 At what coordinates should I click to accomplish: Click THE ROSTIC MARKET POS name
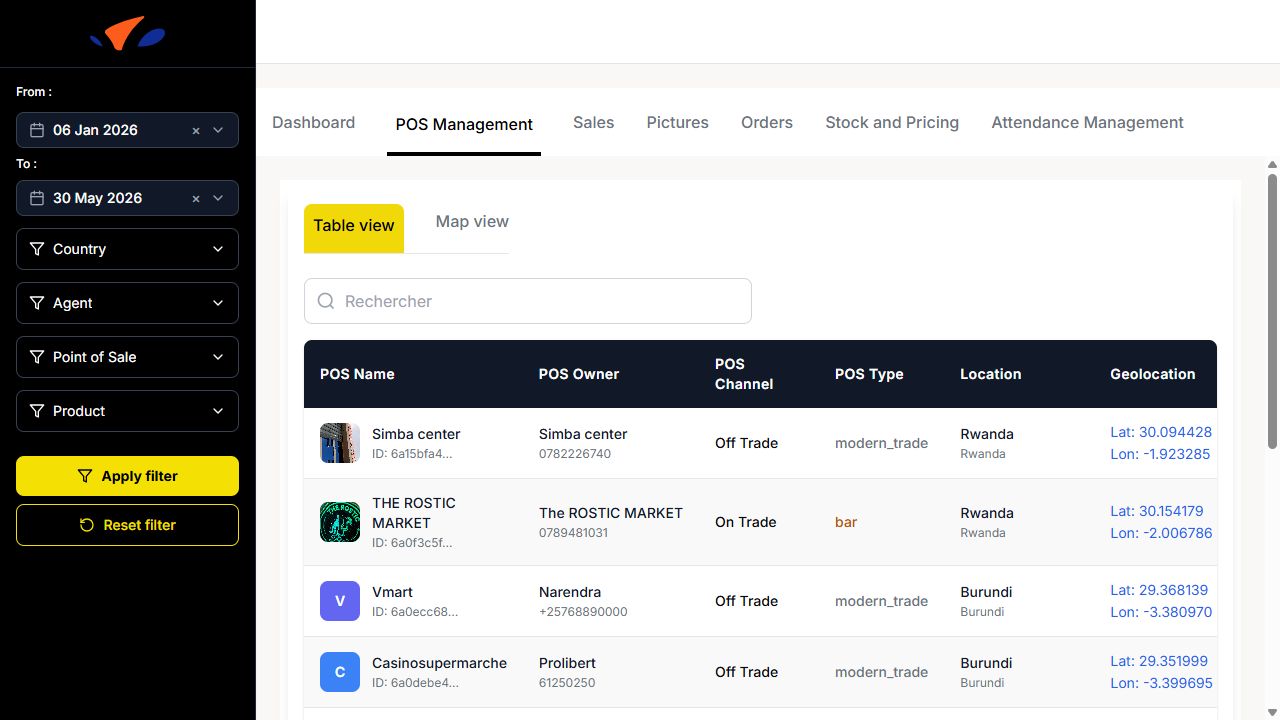pyautogui.click(x=414, y=513)
